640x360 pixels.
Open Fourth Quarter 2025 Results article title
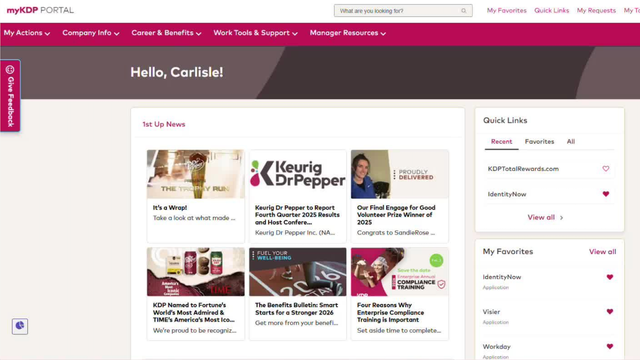(297, 215)
